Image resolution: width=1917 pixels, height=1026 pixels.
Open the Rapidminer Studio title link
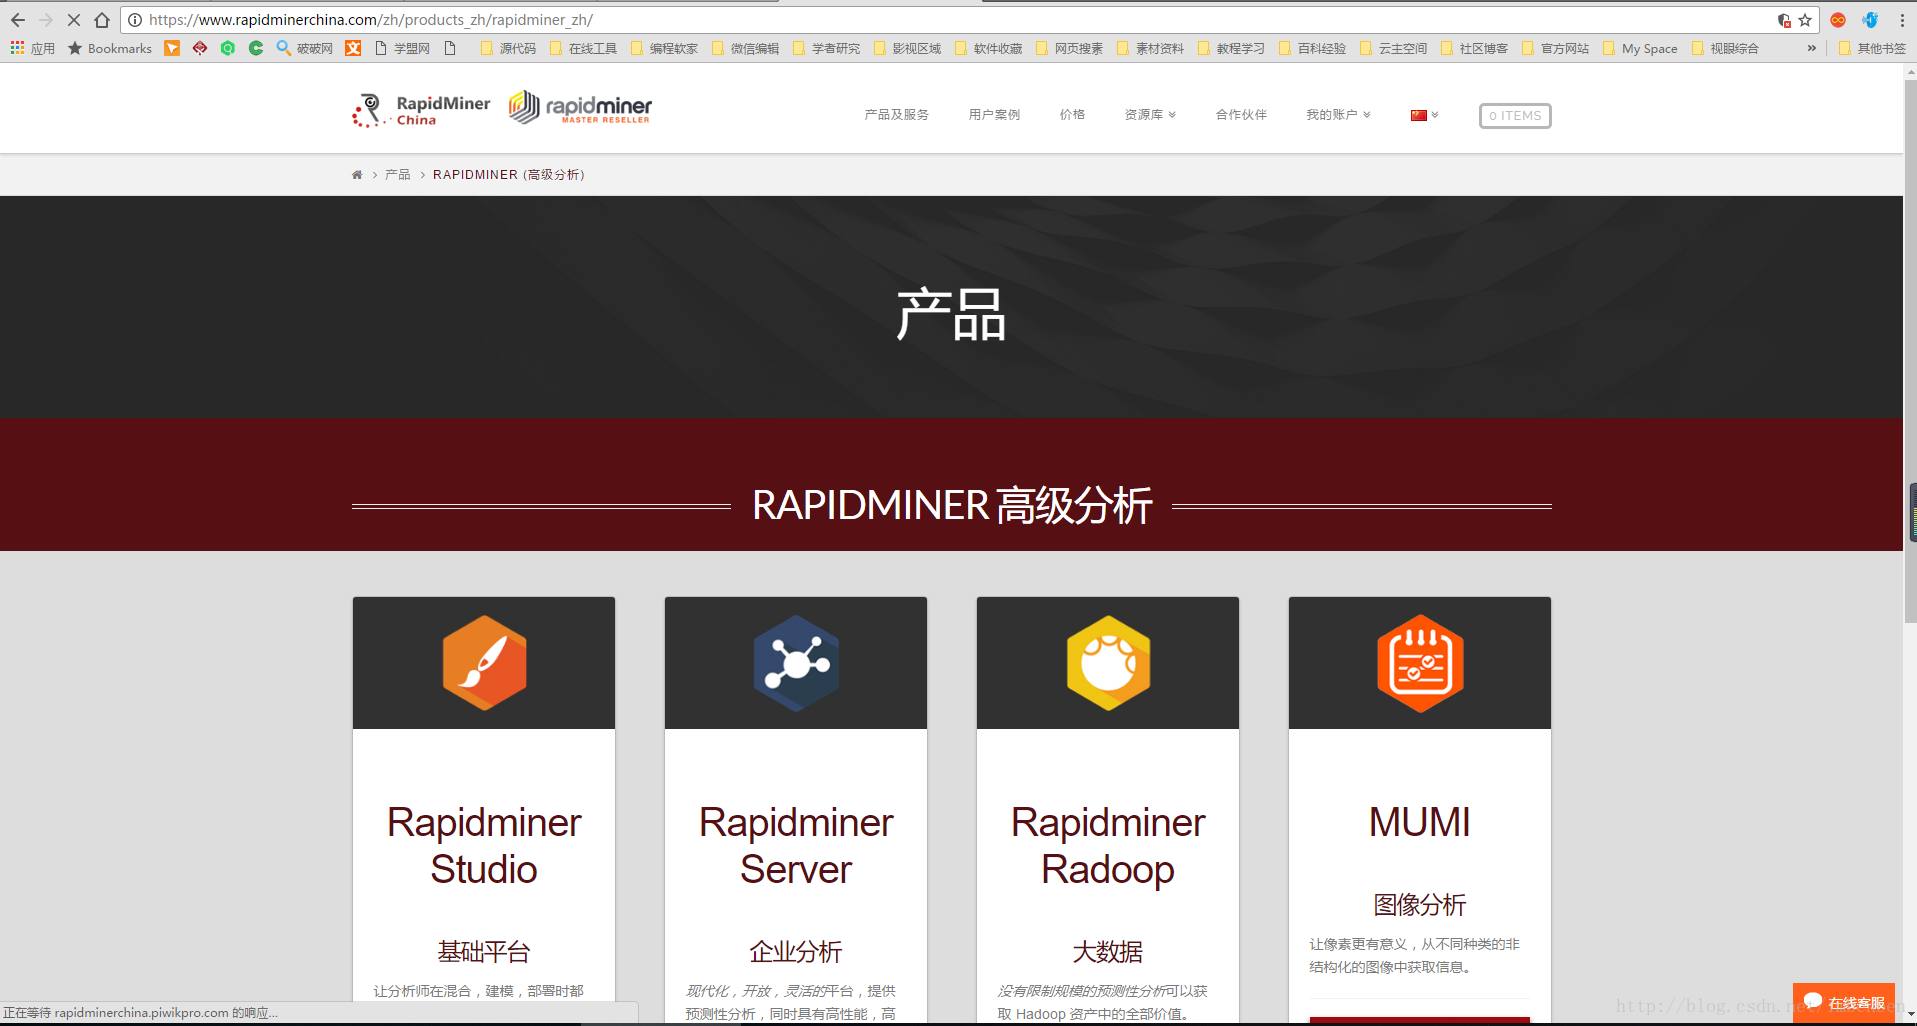[484, 846]
